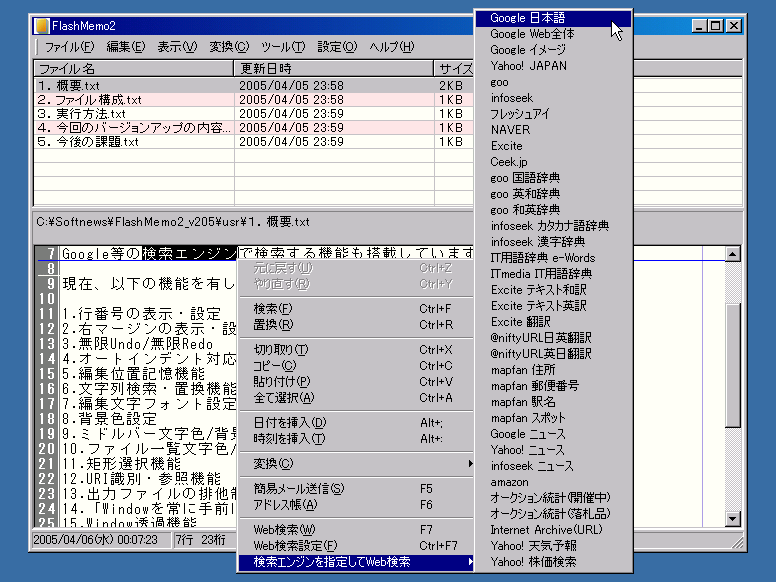The width and height of the screenshot is (776, 582).
Task: Choose 検索(F) from the context menu
Action: (355, 309)
